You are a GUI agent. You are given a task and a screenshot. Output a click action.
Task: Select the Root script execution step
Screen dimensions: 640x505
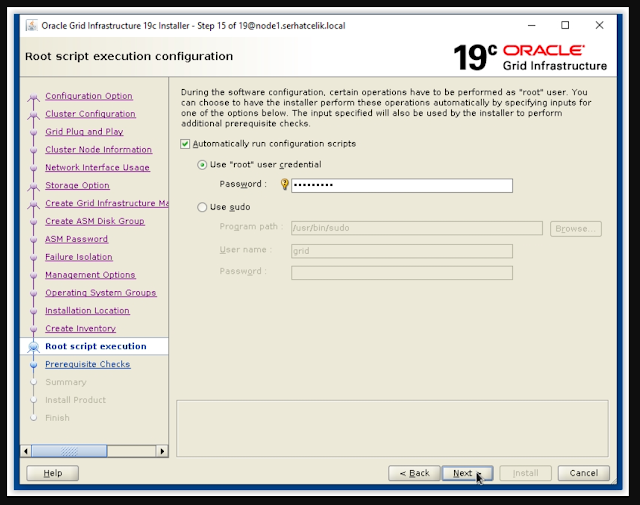96,346
